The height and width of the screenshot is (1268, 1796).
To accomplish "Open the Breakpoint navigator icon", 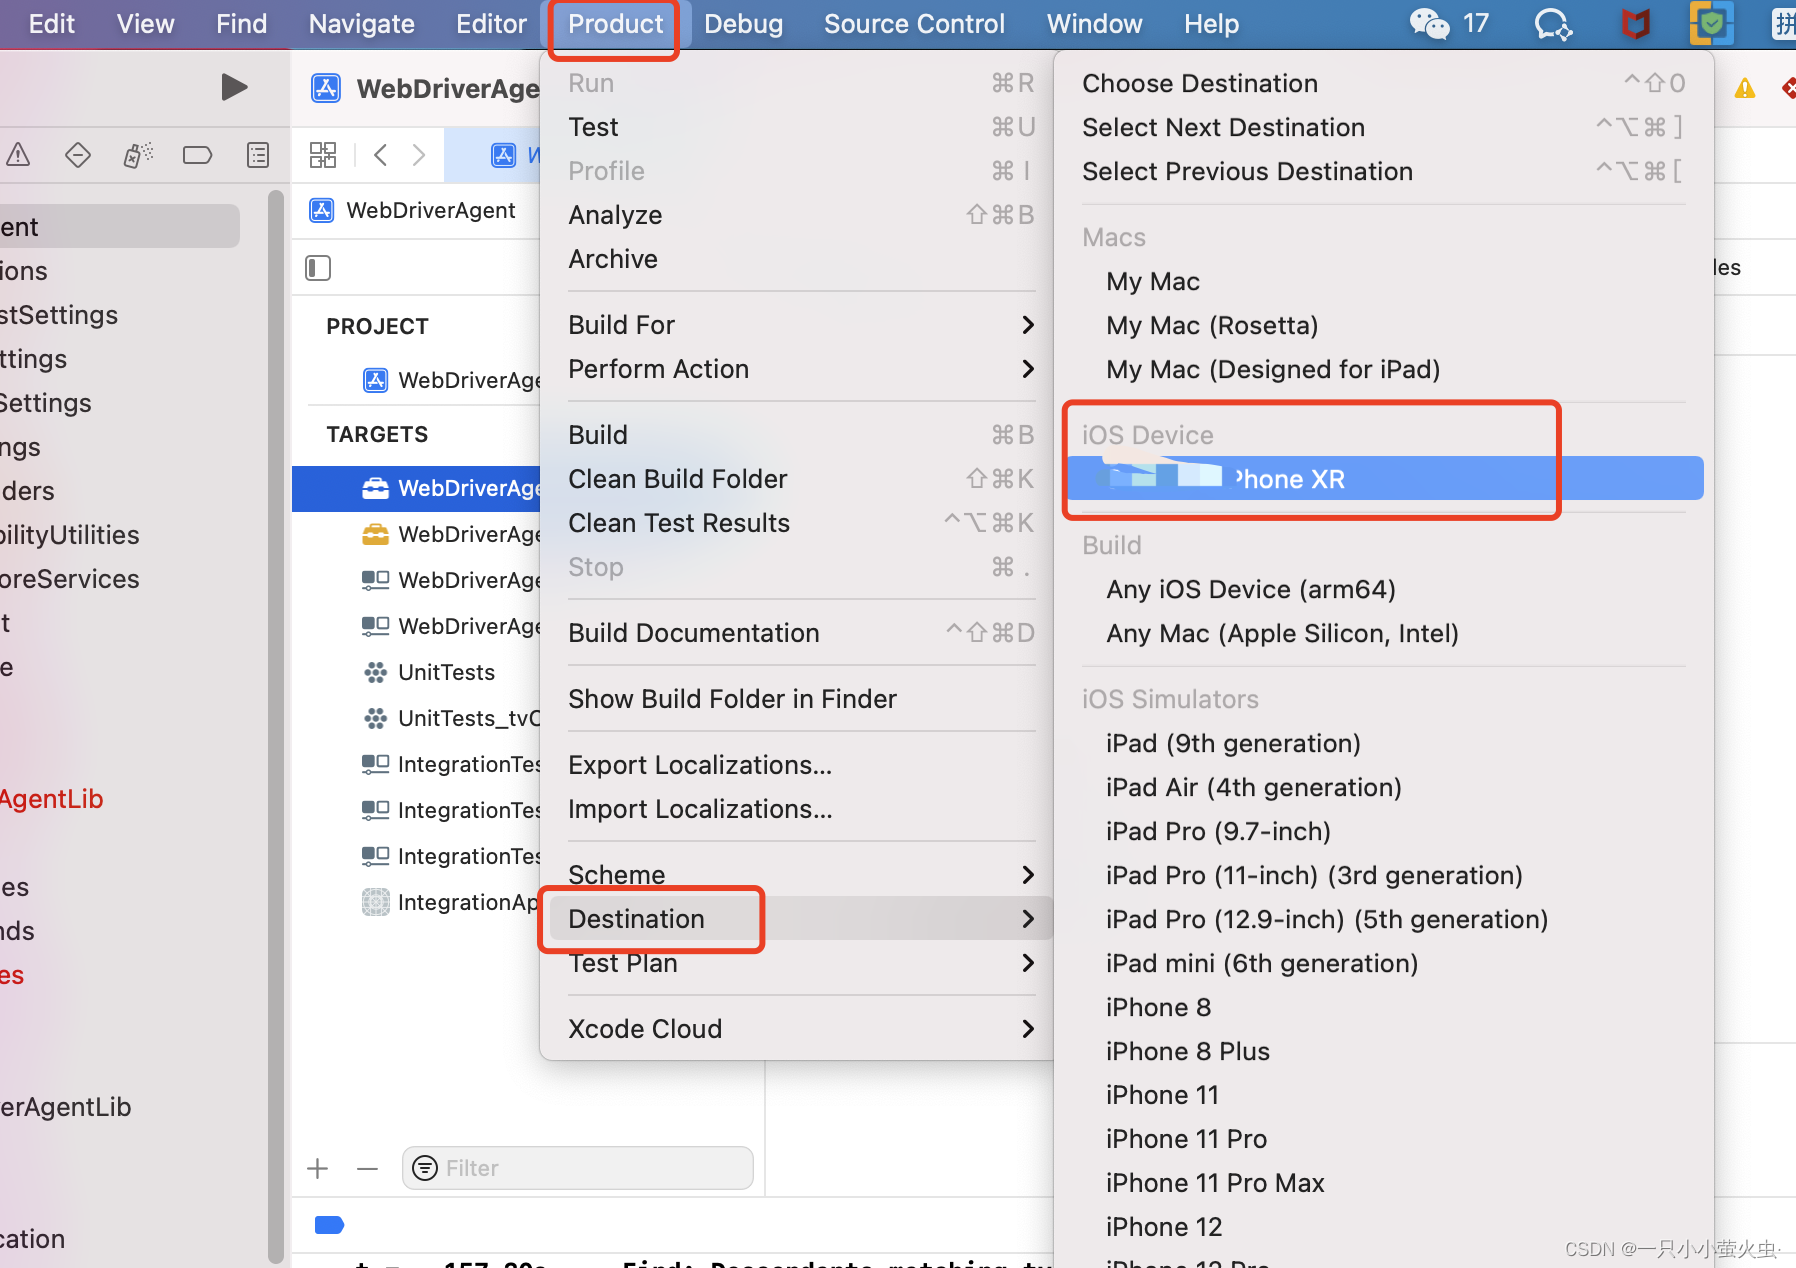I will pyautogui.click(x=197, y=155).
